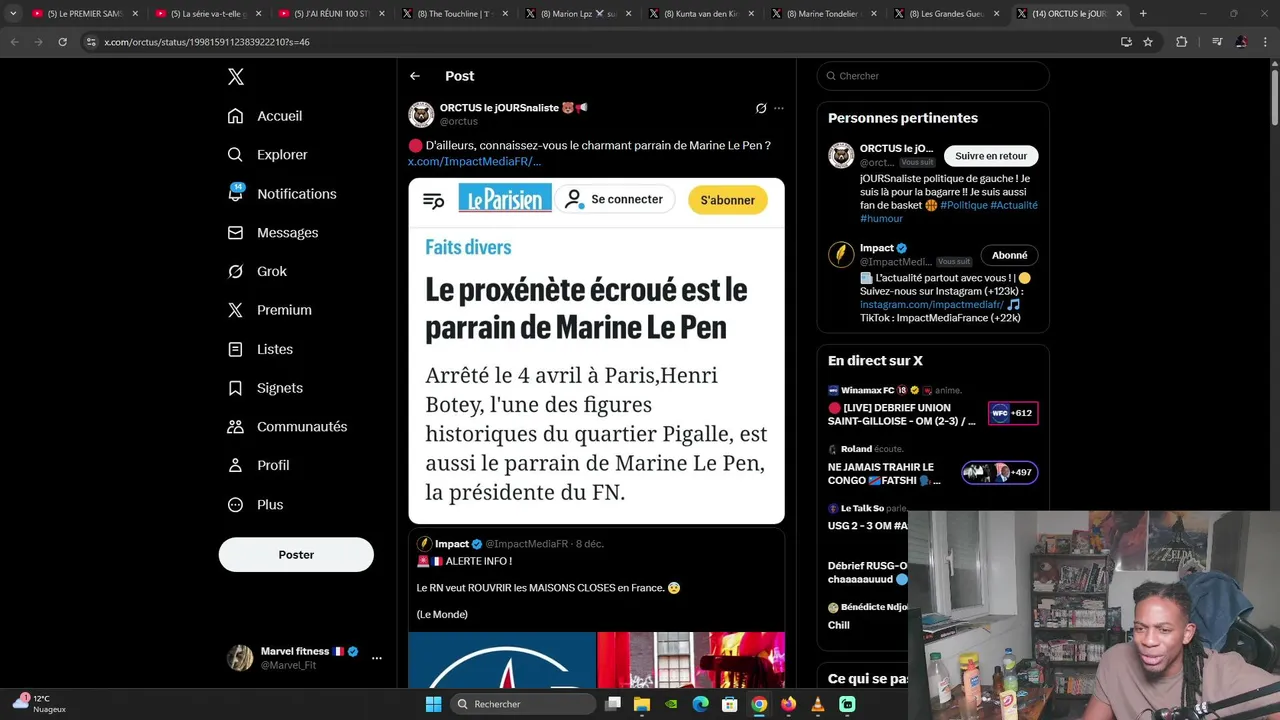Click taskbar Rechercher search box
Viewport: 1280px width, 720px height.
click(x=522, y=704)
